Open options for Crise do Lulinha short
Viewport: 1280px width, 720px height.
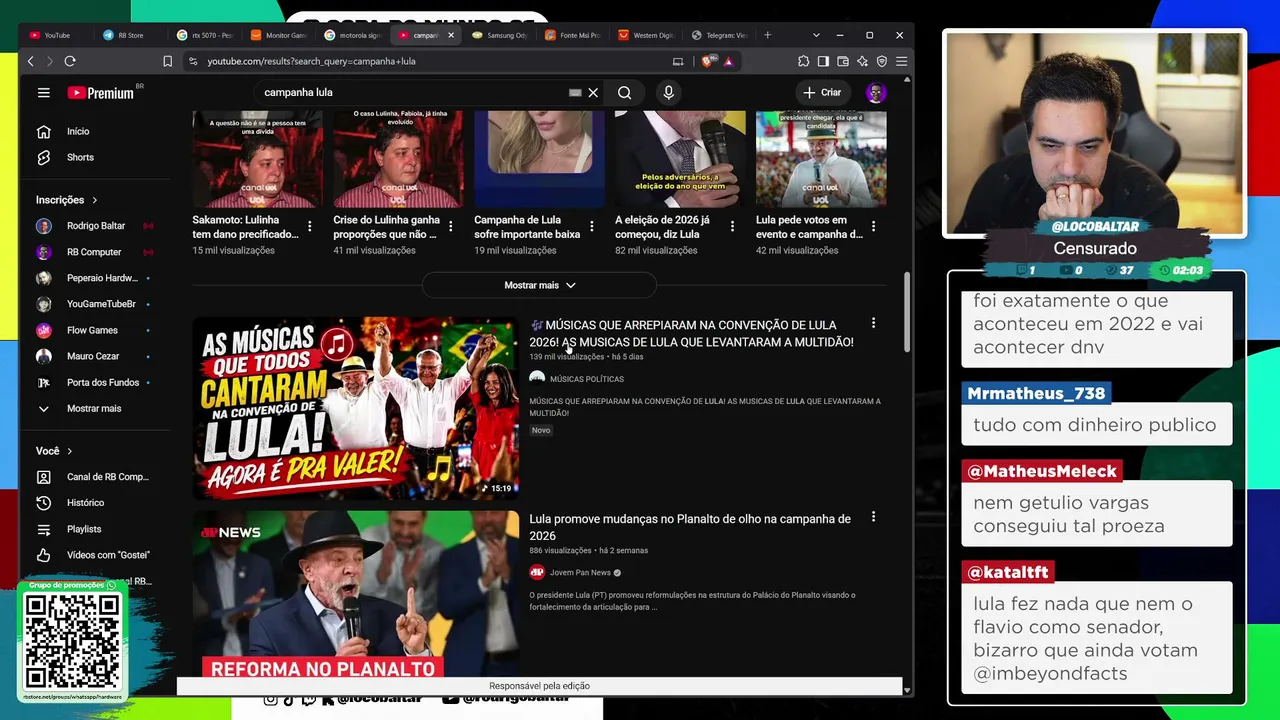pos(451,226)
